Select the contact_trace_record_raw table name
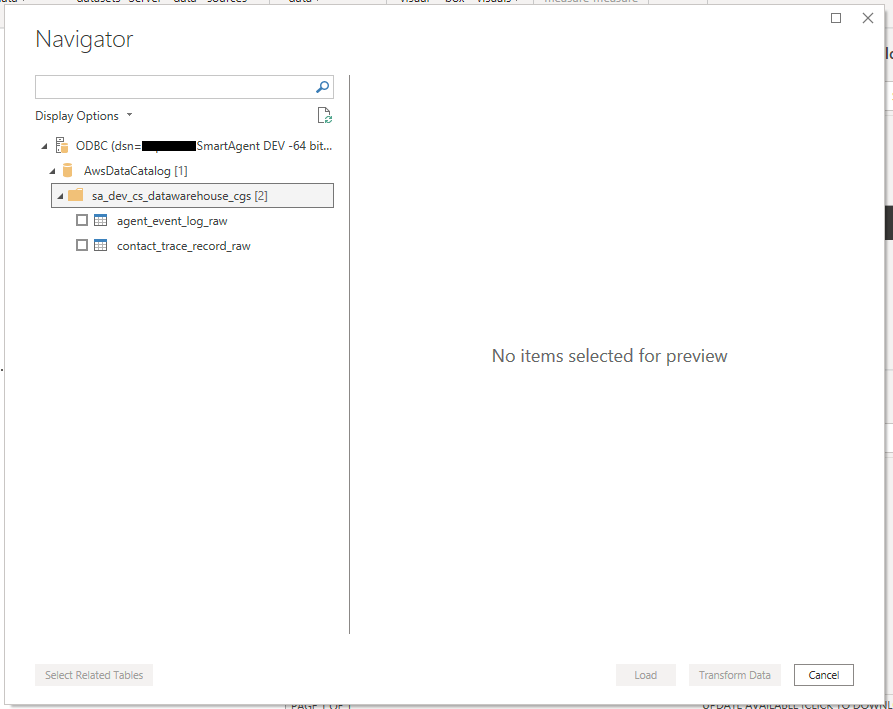The image size is (893, 709). 183,246
